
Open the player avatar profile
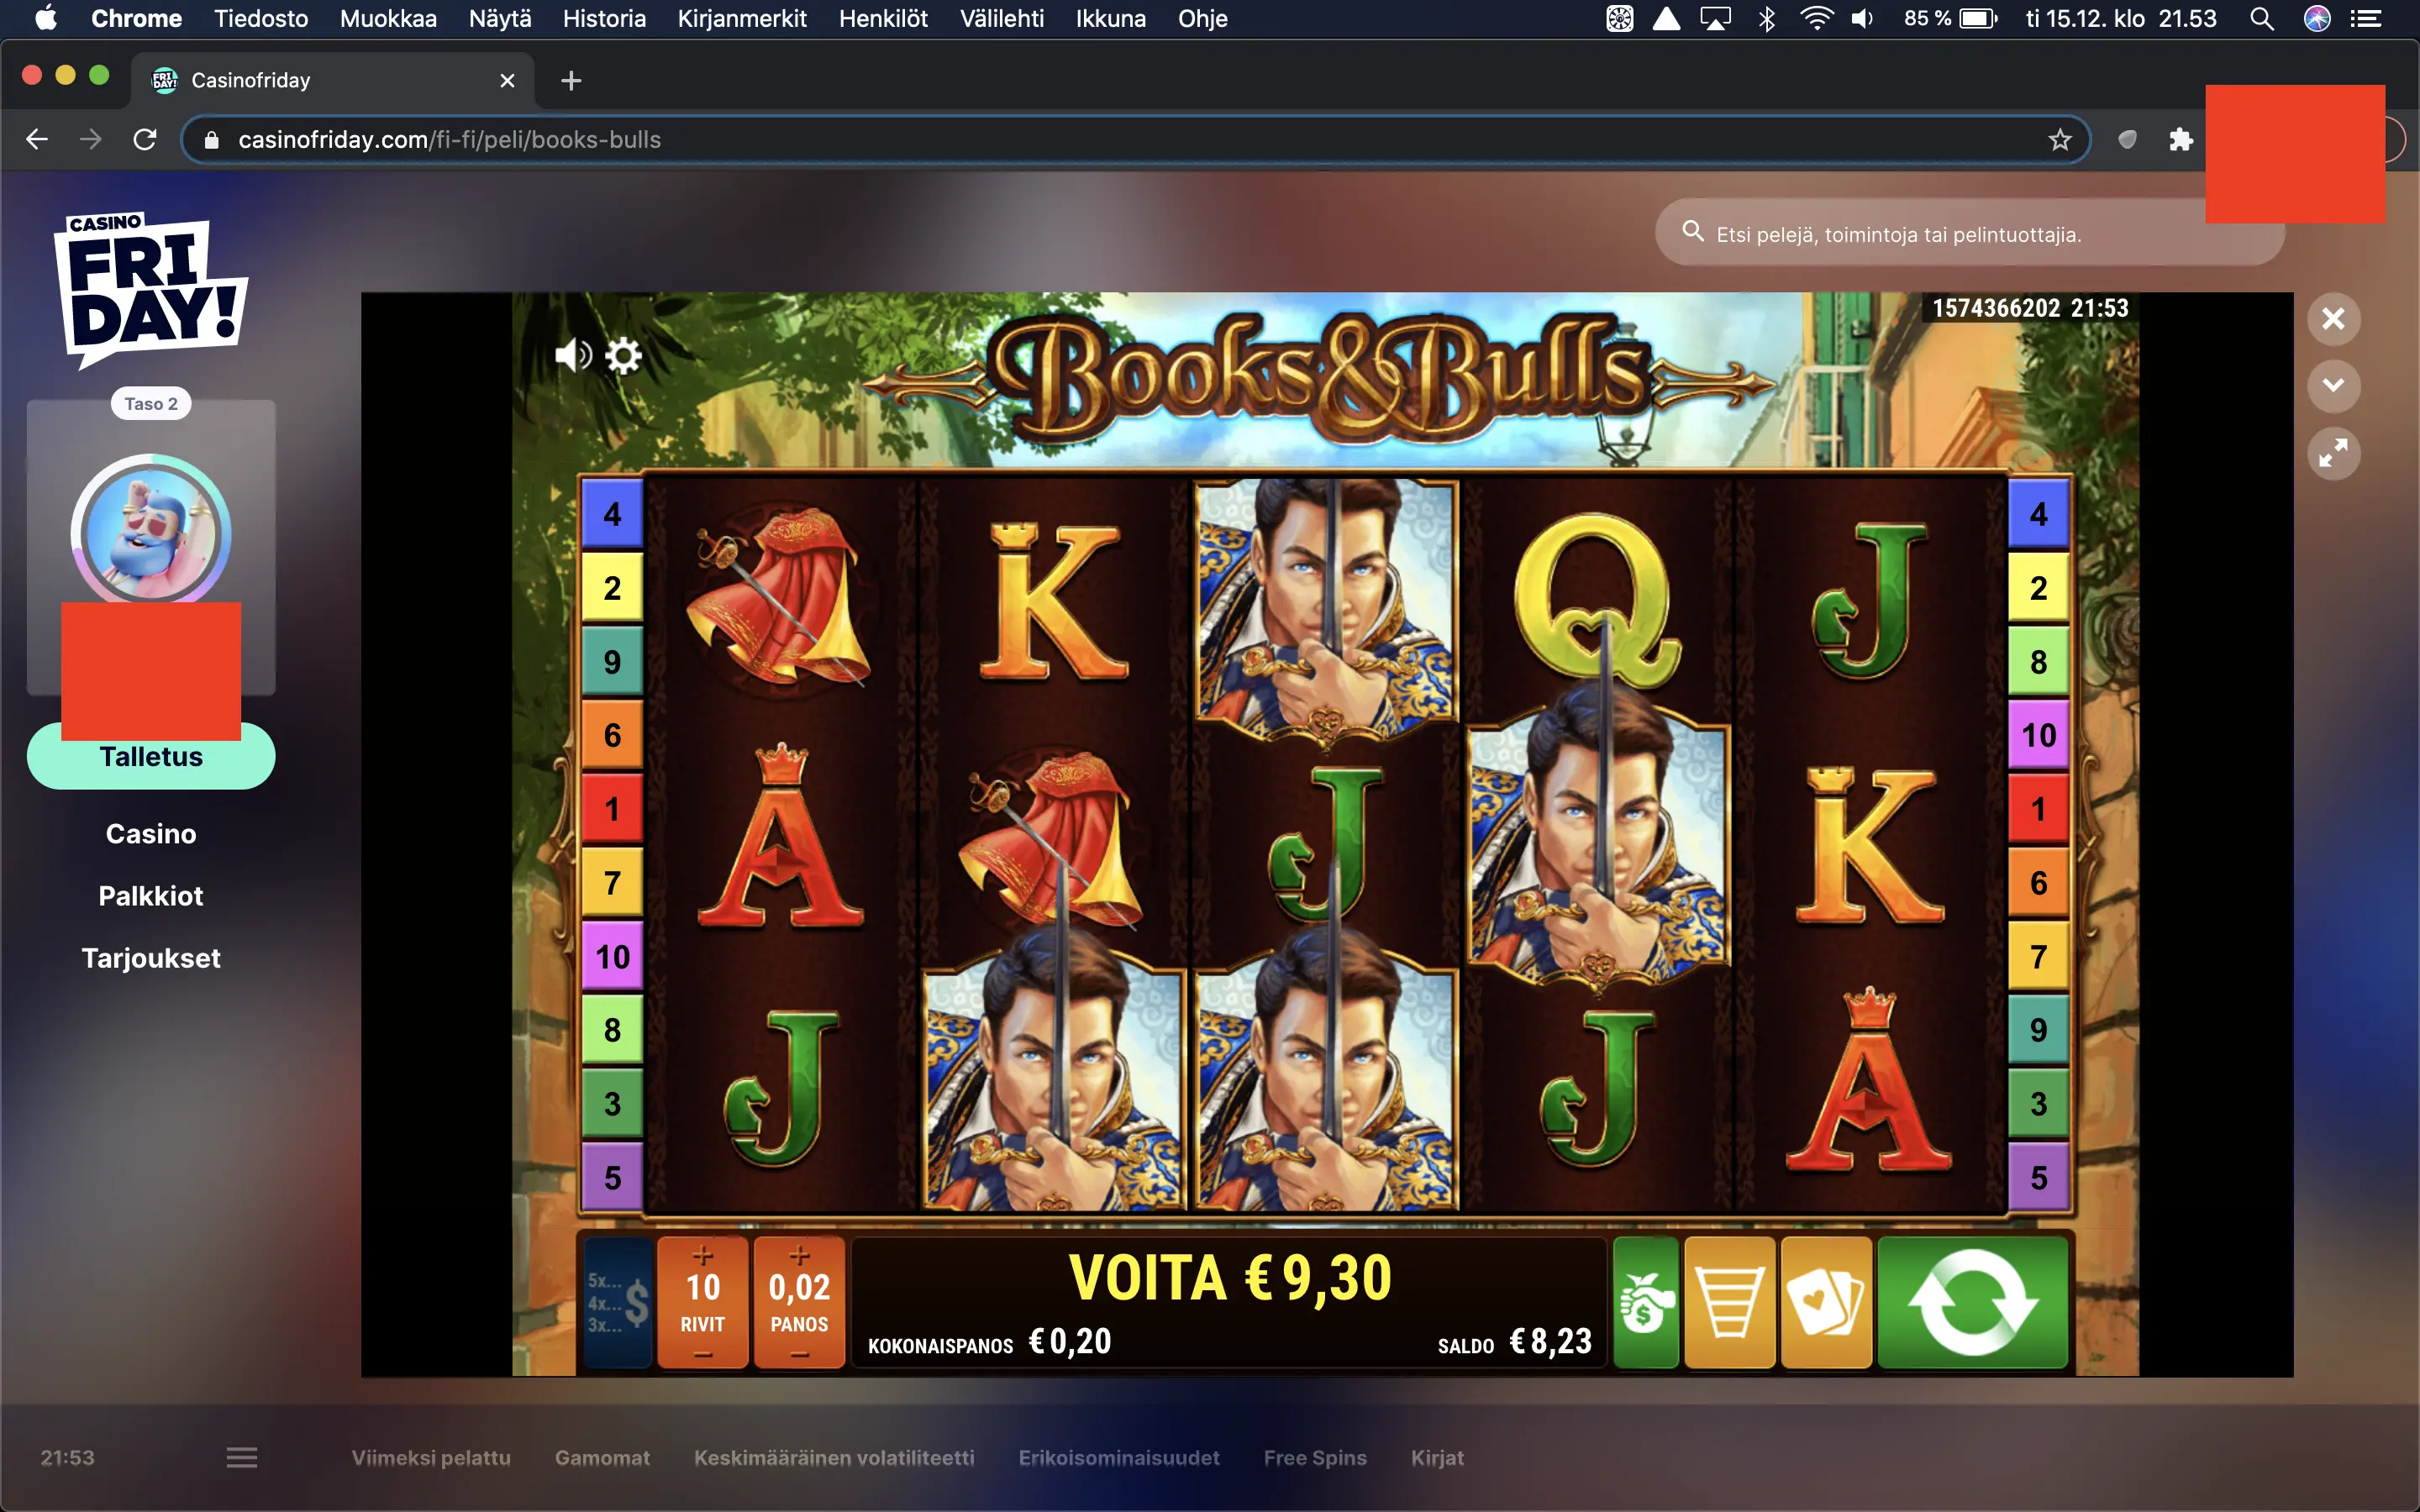point(151,532)
